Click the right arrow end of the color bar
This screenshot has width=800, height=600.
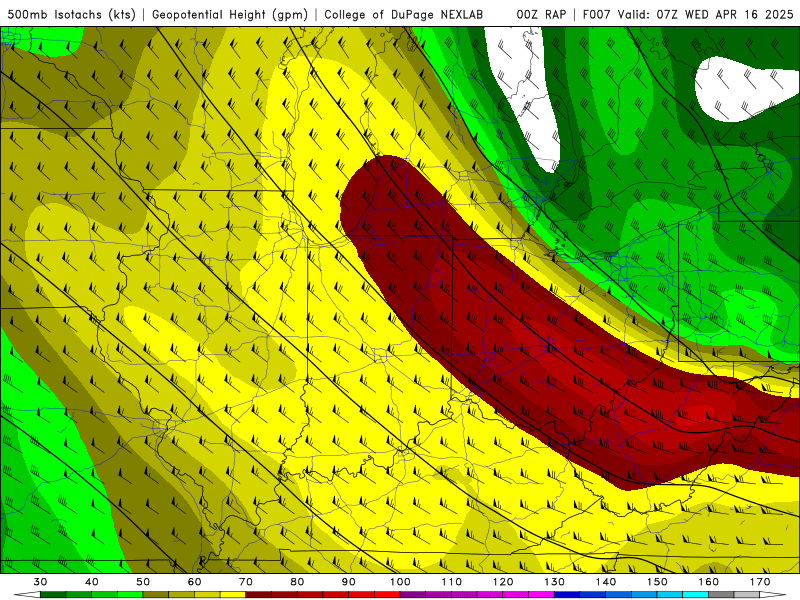point(773,595)
